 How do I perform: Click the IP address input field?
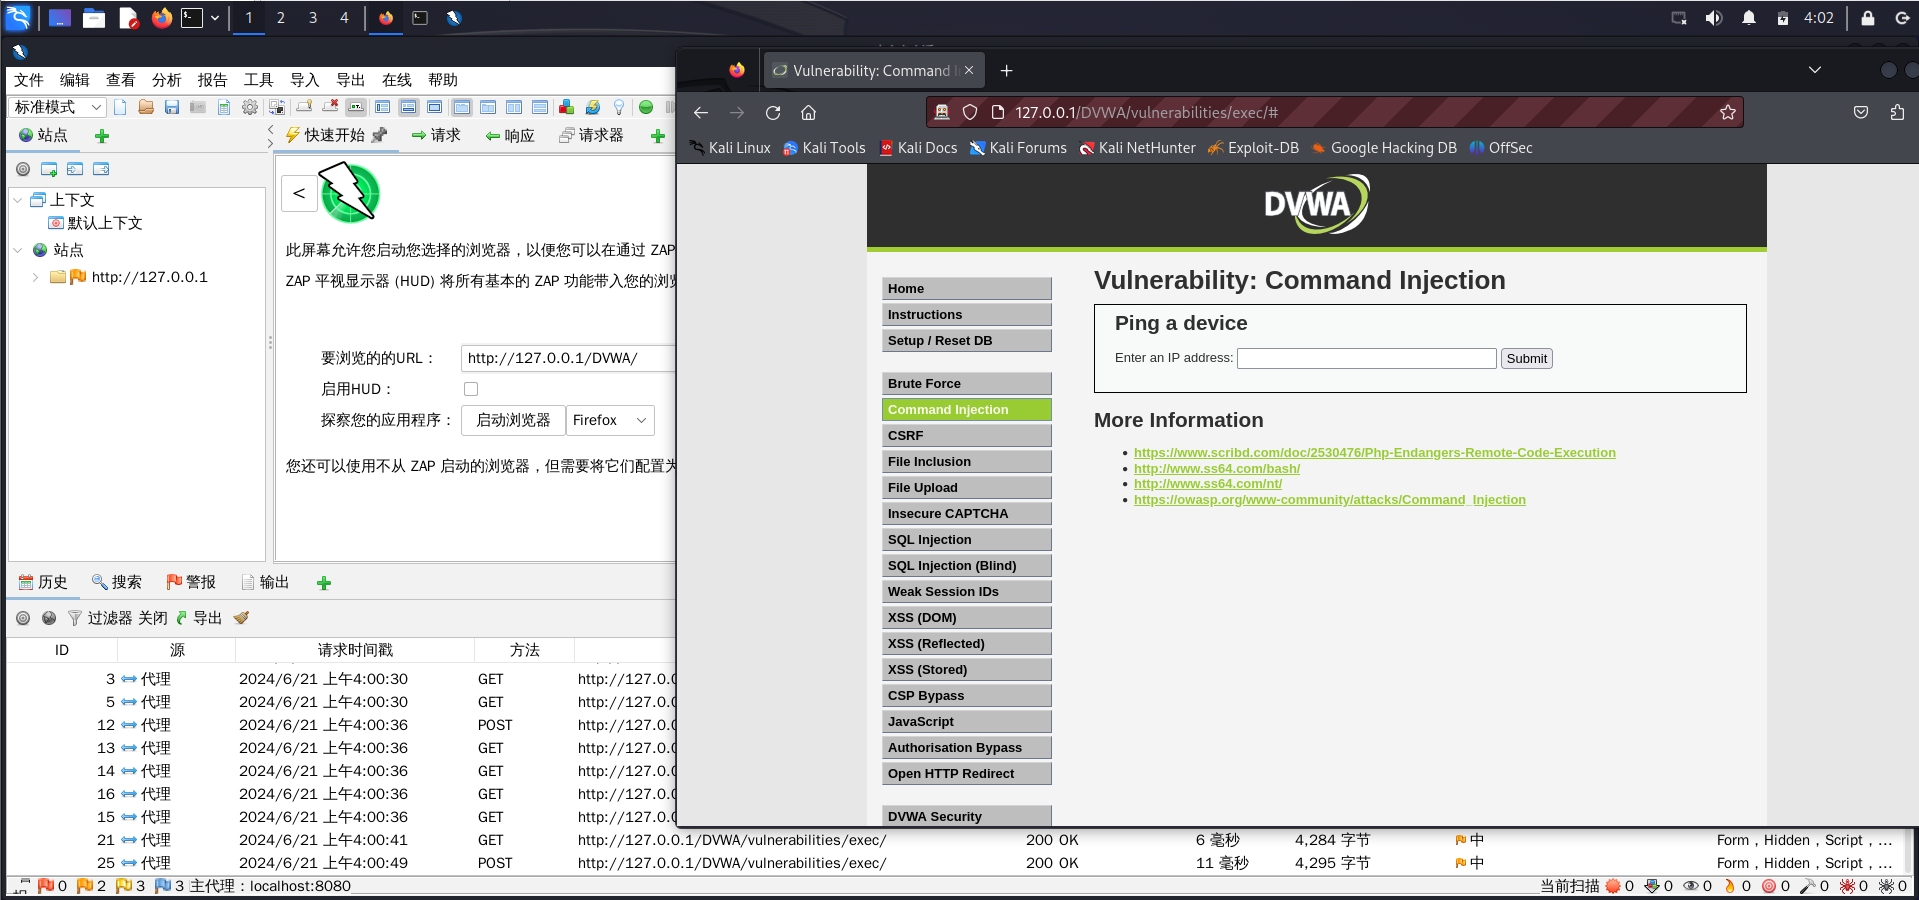click(1367, 358)
